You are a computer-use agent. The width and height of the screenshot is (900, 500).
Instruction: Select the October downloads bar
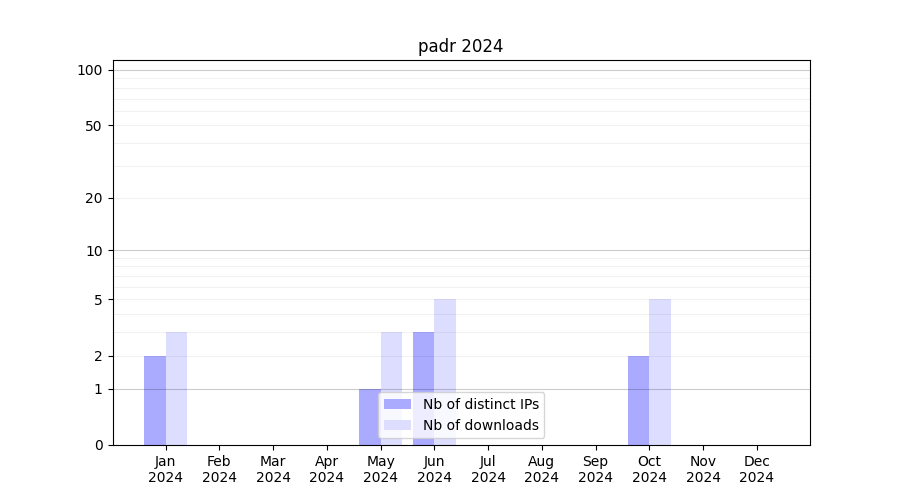click(x=660, y=371)
